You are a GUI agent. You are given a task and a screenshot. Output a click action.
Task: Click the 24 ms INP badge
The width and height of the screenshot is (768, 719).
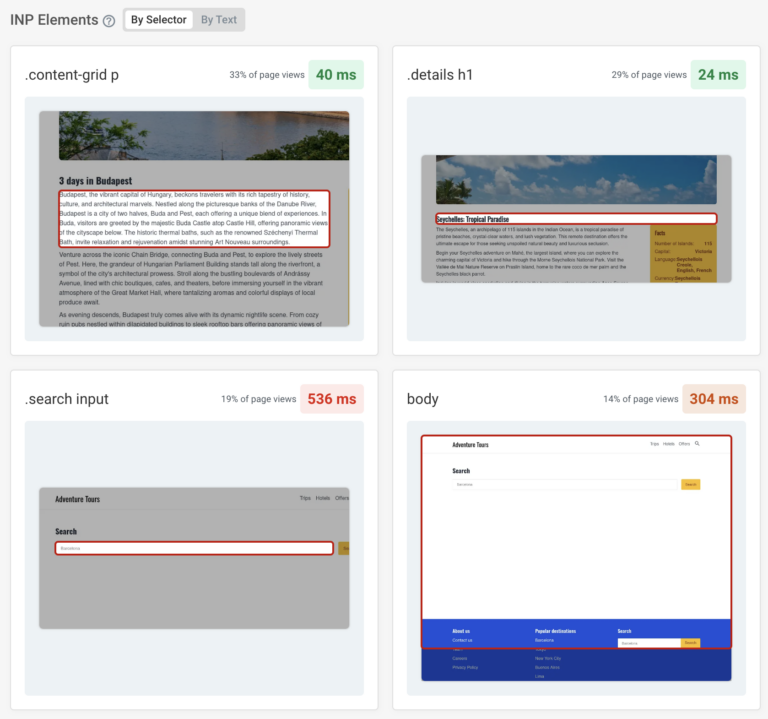[718, 74]
